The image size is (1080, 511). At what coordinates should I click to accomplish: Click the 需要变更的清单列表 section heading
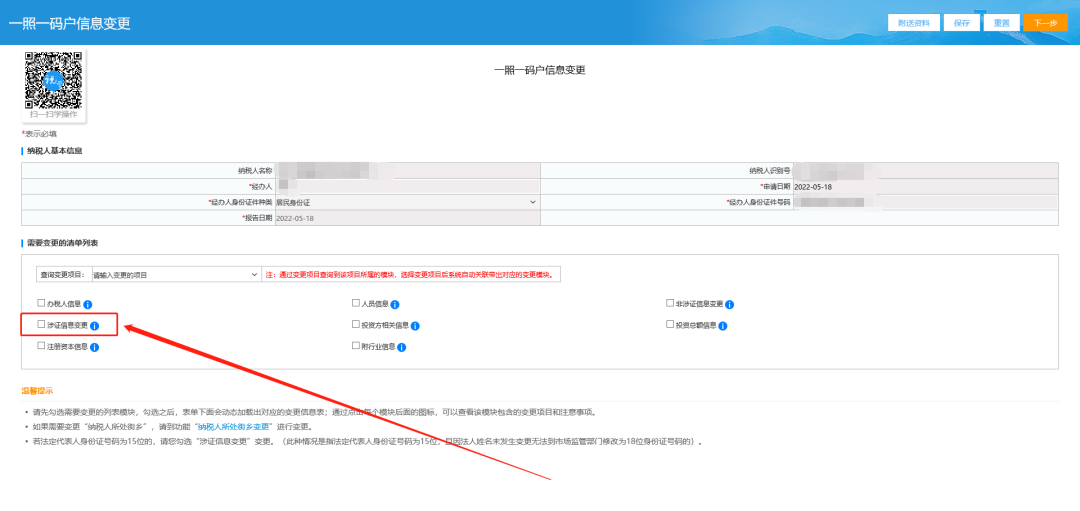[x=61, y=243]
